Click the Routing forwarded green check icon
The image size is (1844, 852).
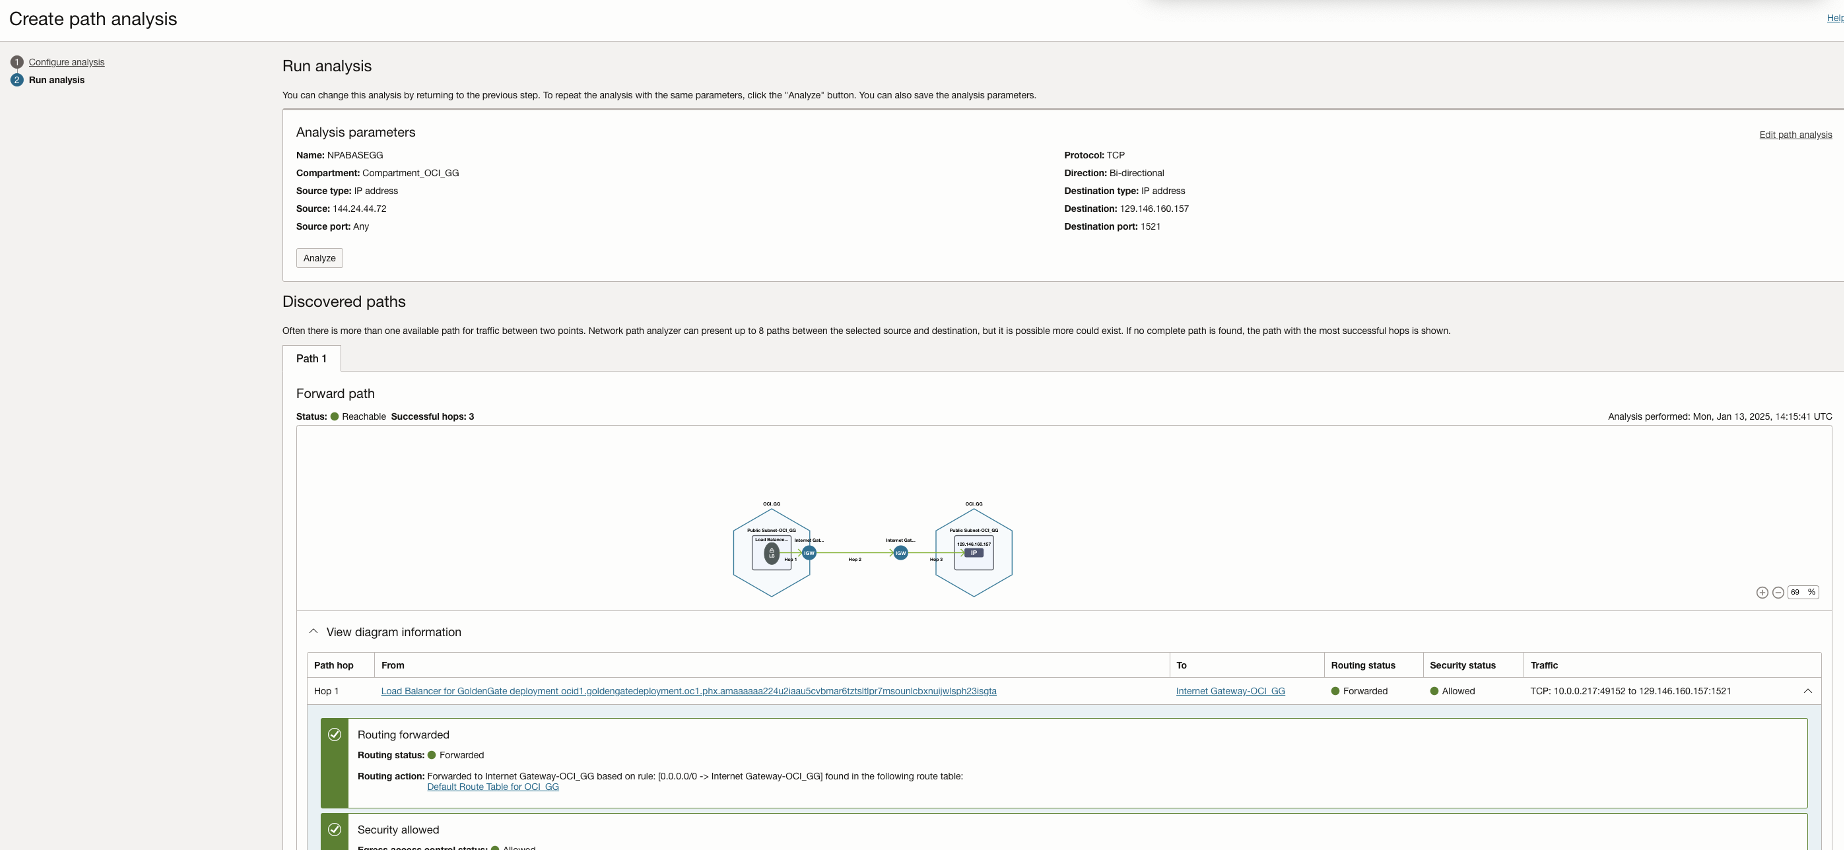[x=335, y=734]
